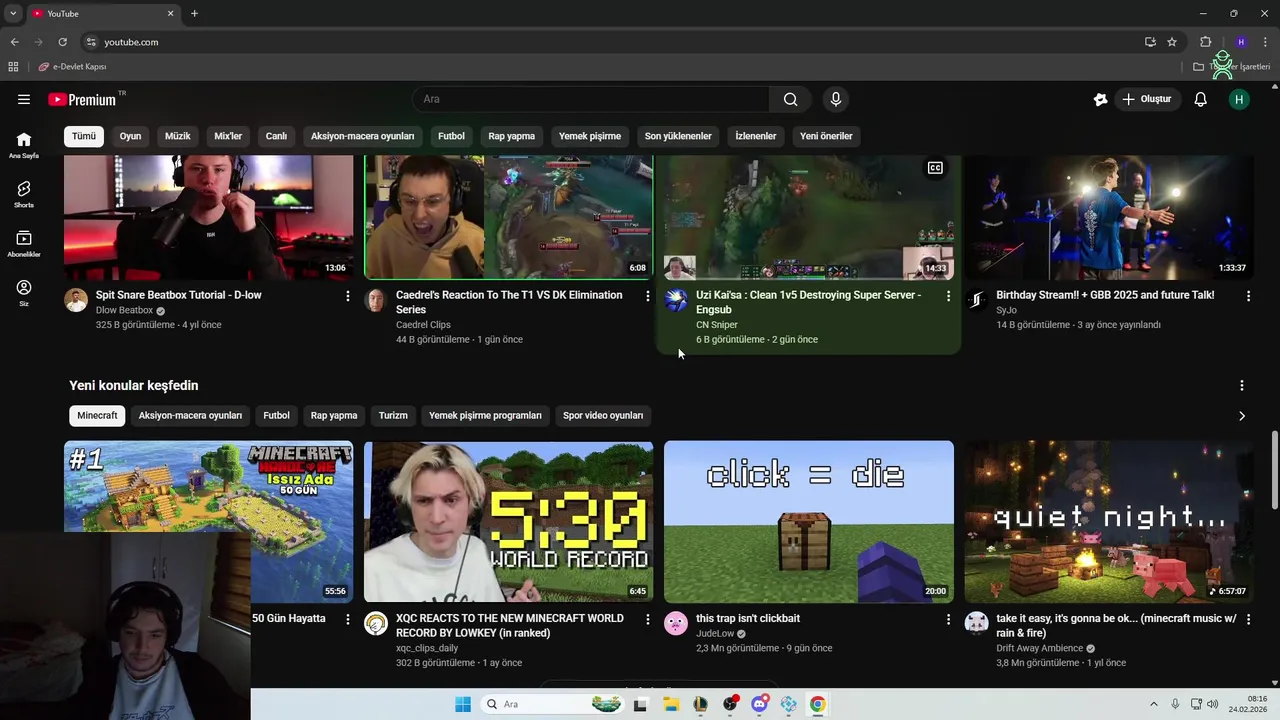Open the Chrome extensions puzzle icon
Image resolution: width=1280 pixels, height=720 pixels.
(x=1205, y=42)
